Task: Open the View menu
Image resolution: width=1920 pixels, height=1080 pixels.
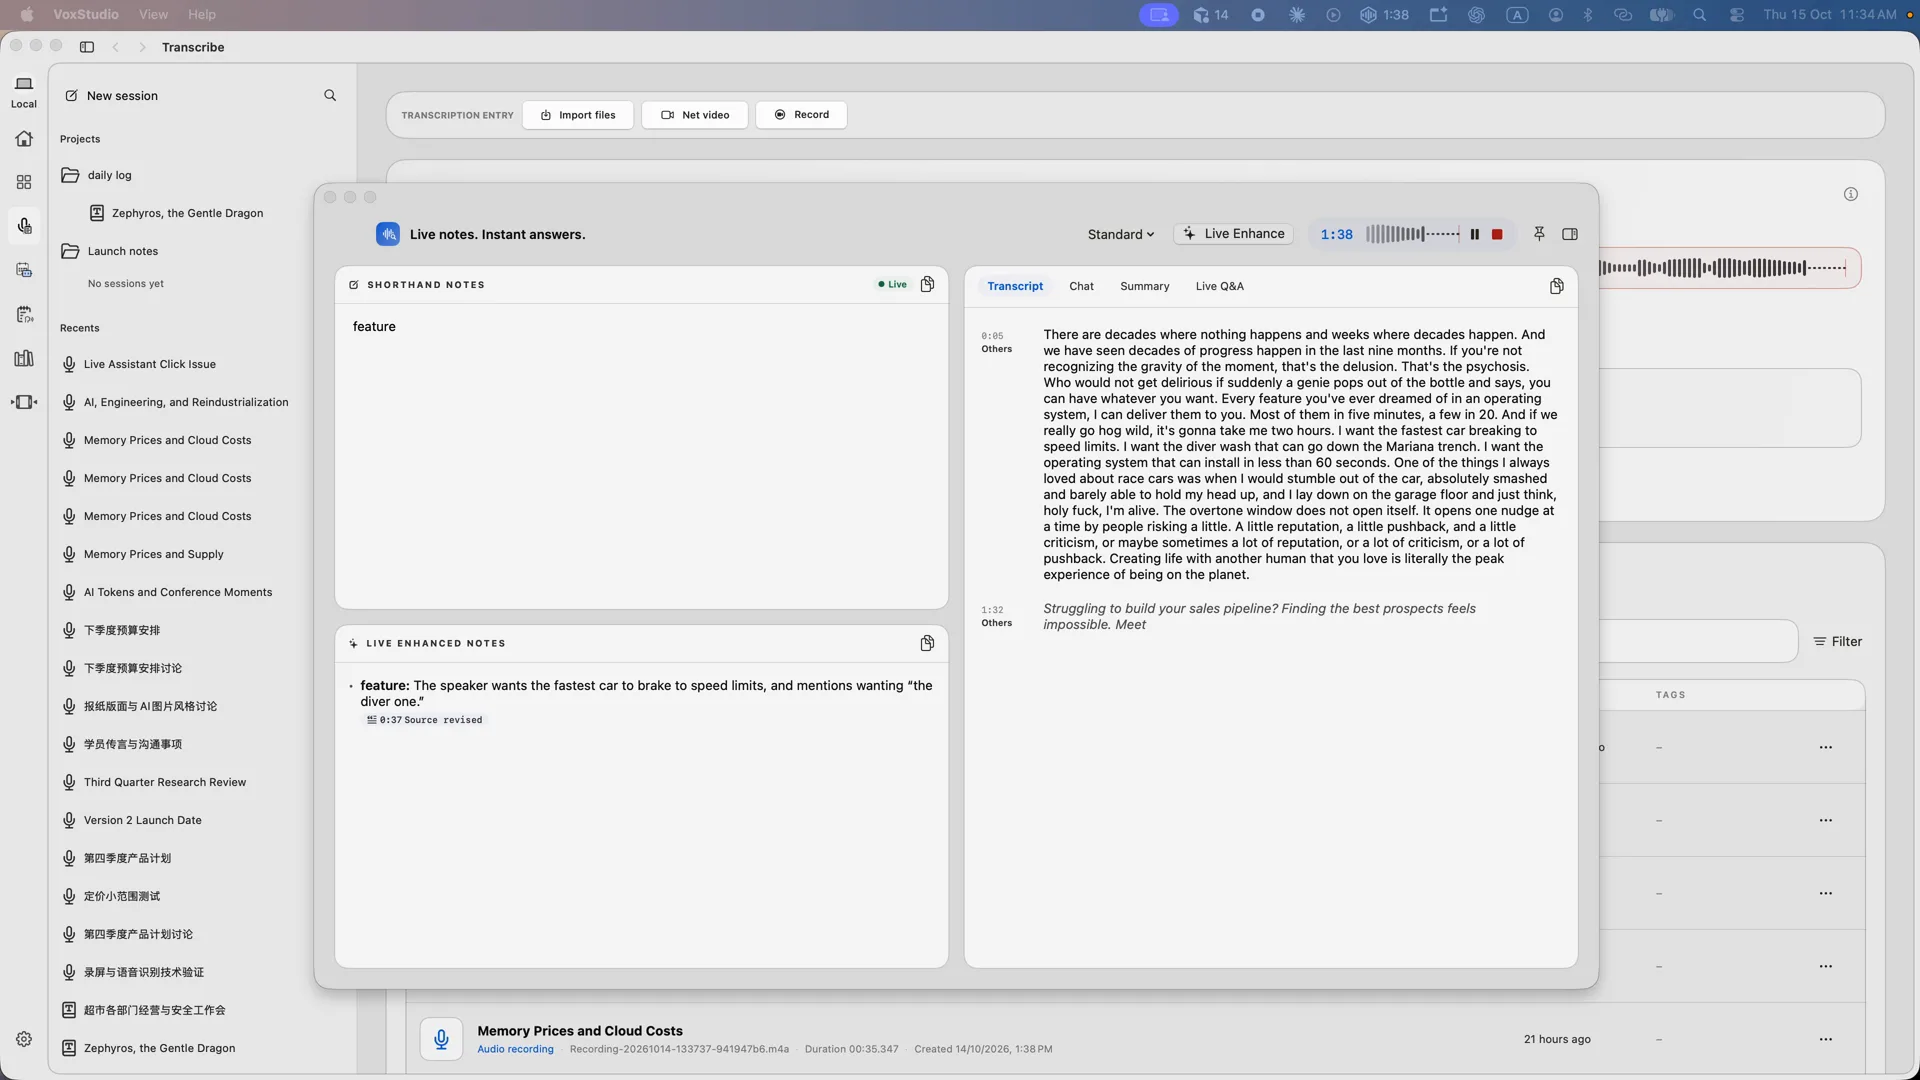Action: [153, 15]
